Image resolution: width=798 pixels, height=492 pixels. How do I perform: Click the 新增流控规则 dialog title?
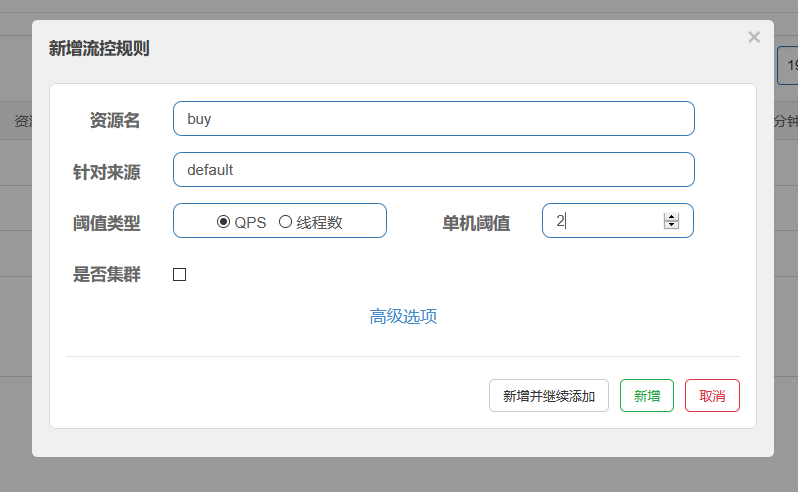pyautogui.click(x=99, y=48)
